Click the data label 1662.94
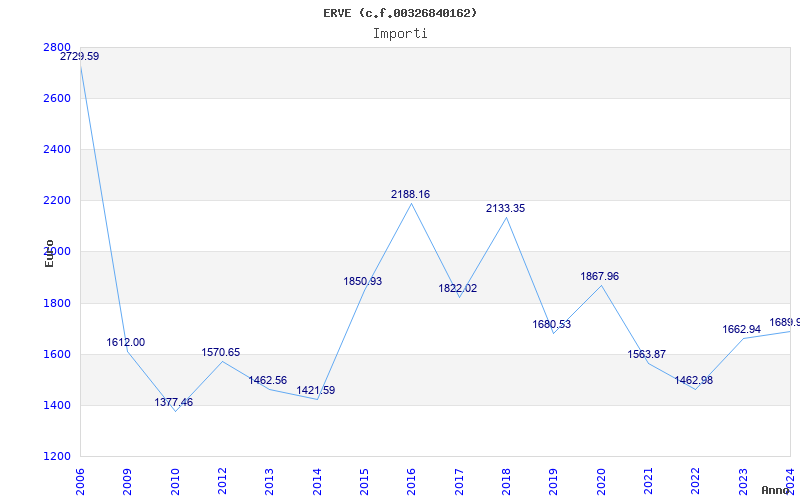The image size is (800, 500). [x=742, y=329]
